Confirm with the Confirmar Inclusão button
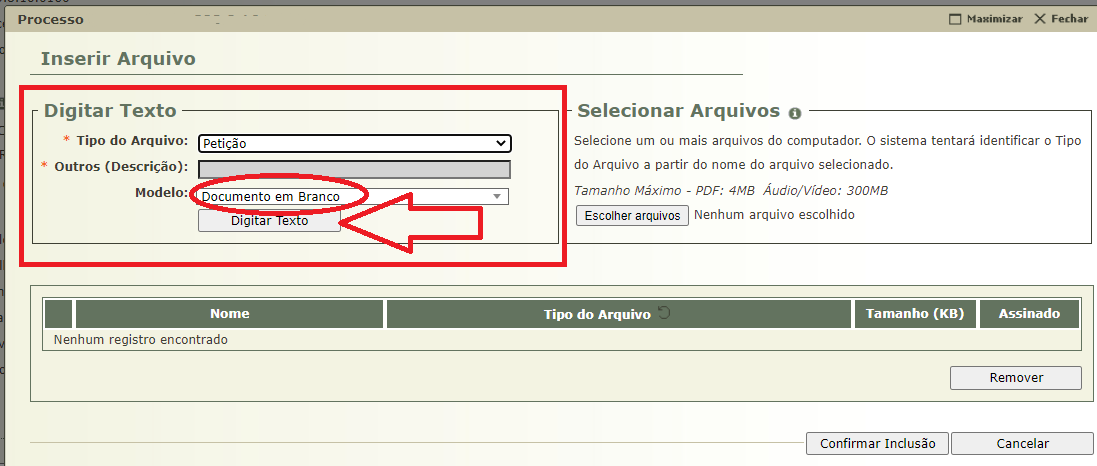The height and width of the screenshot is (466, 1097). coord(877,443)
